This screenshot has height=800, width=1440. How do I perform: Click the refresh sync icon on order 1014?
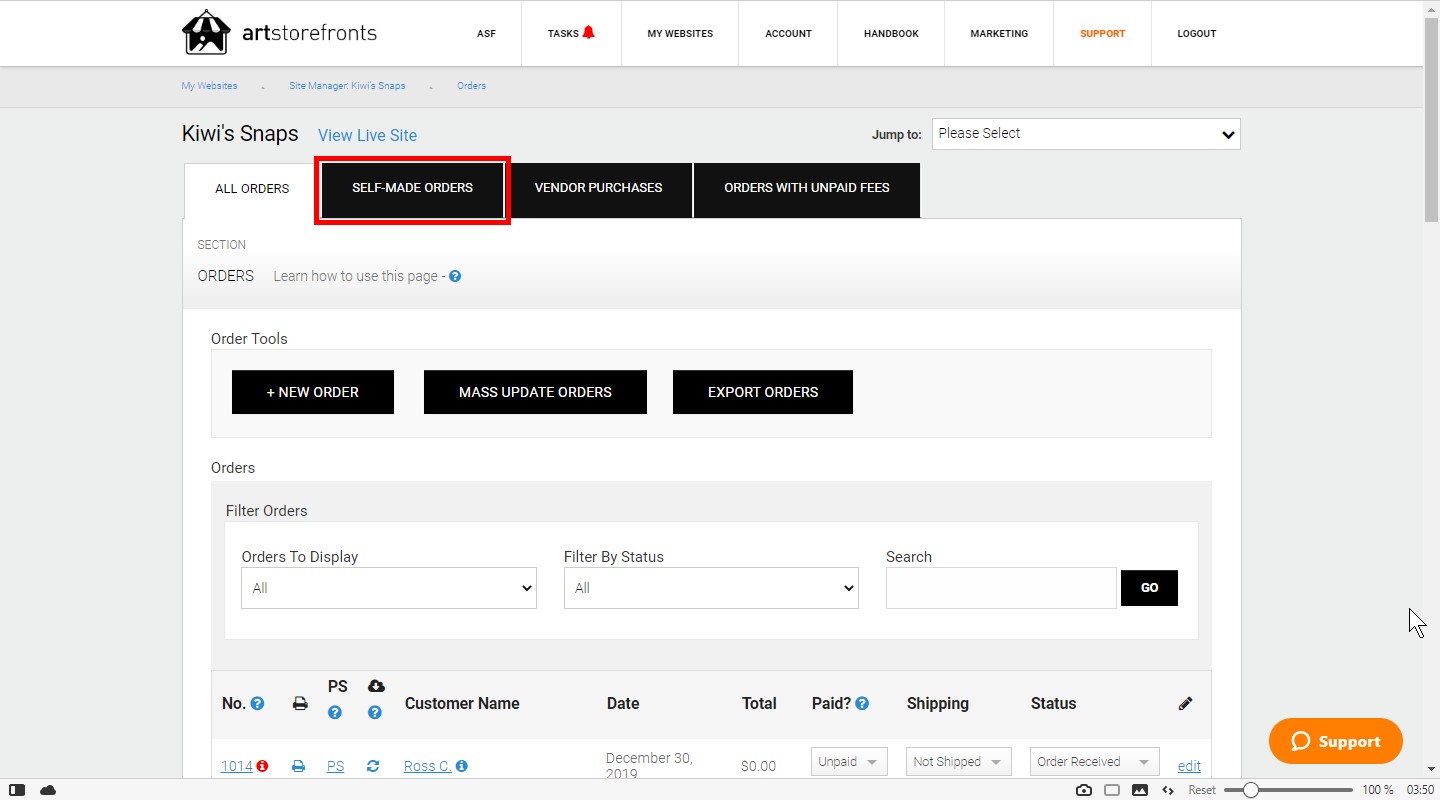[372, 765]
